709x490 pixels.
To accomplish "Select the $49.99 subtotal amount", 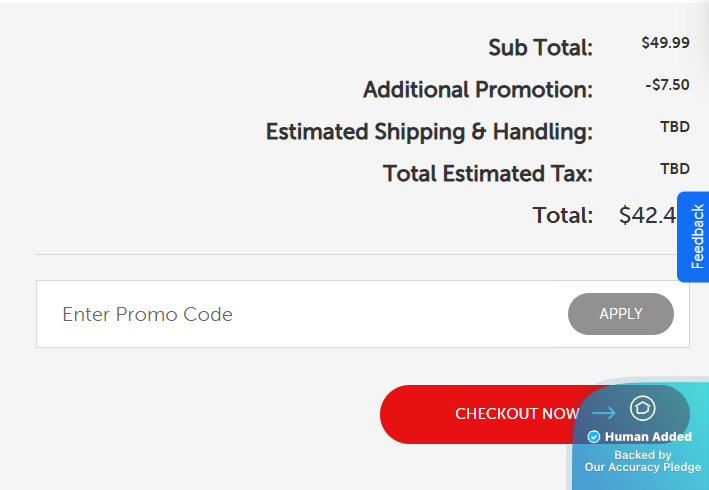I will pos(665,43).
